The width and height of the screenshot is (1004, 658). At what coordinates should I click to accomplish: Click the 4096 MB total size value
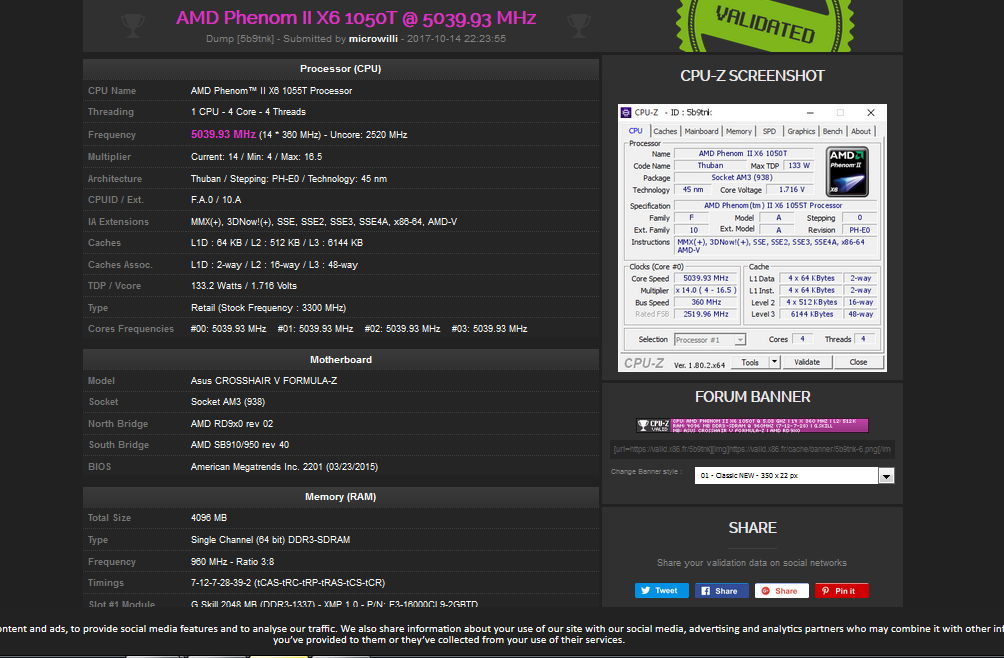click(x=209, y=518)
